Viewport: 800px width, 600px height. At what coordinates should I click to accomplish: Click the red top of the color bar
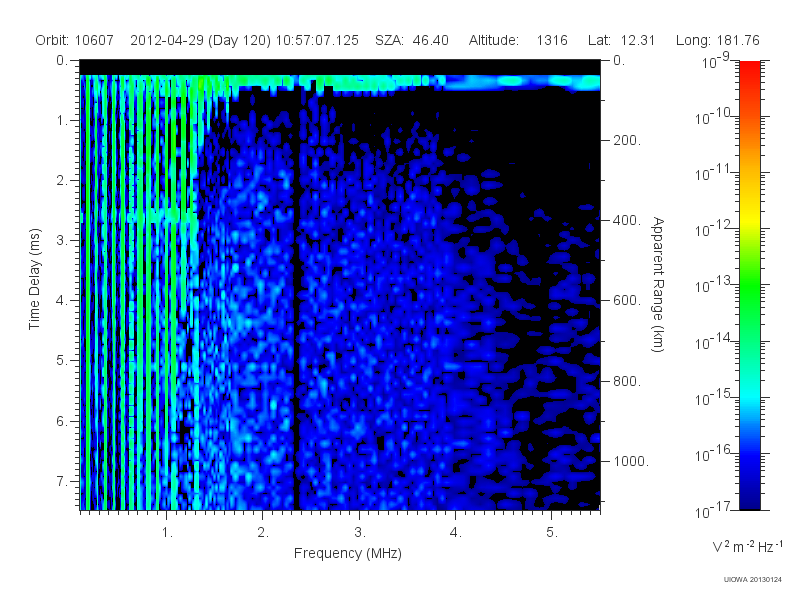750,69
